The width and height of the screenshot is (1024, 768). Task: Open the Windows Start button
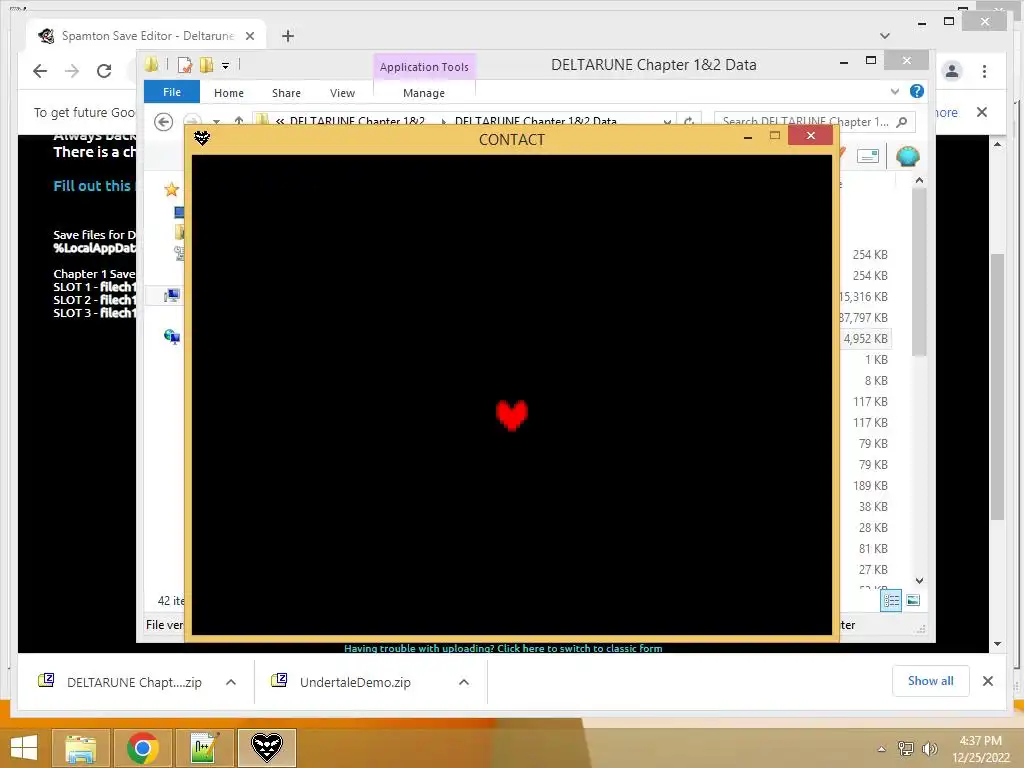coord(24,747)
